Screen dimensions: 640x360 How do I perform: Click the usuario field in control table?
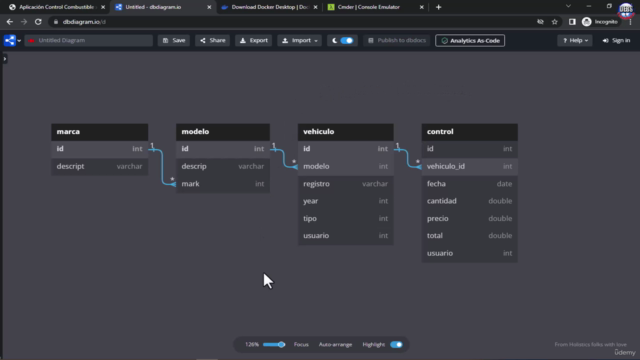point(469,253)
